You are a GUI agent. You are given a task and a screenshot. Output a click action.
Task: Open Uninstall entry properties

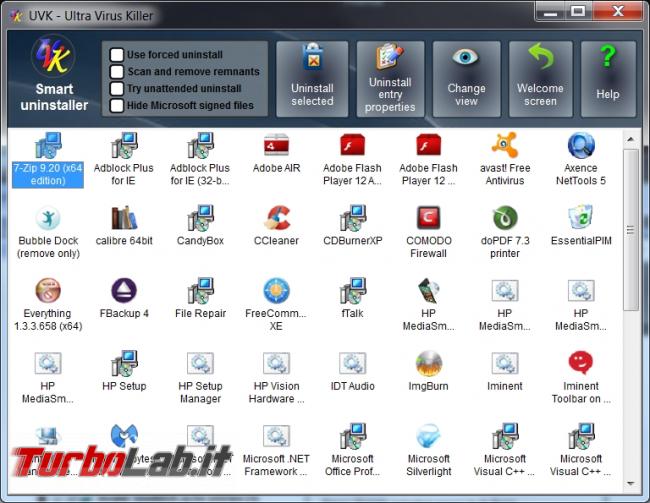coord(390,79)
